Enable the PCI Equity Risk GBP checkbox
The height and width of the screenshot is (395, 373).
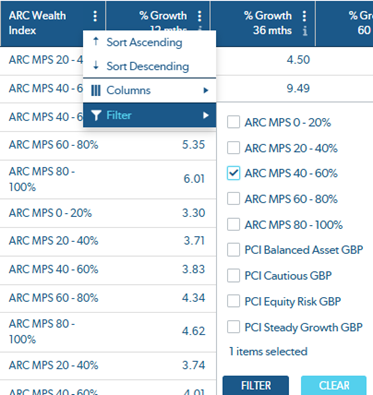(x=233, y=301)
